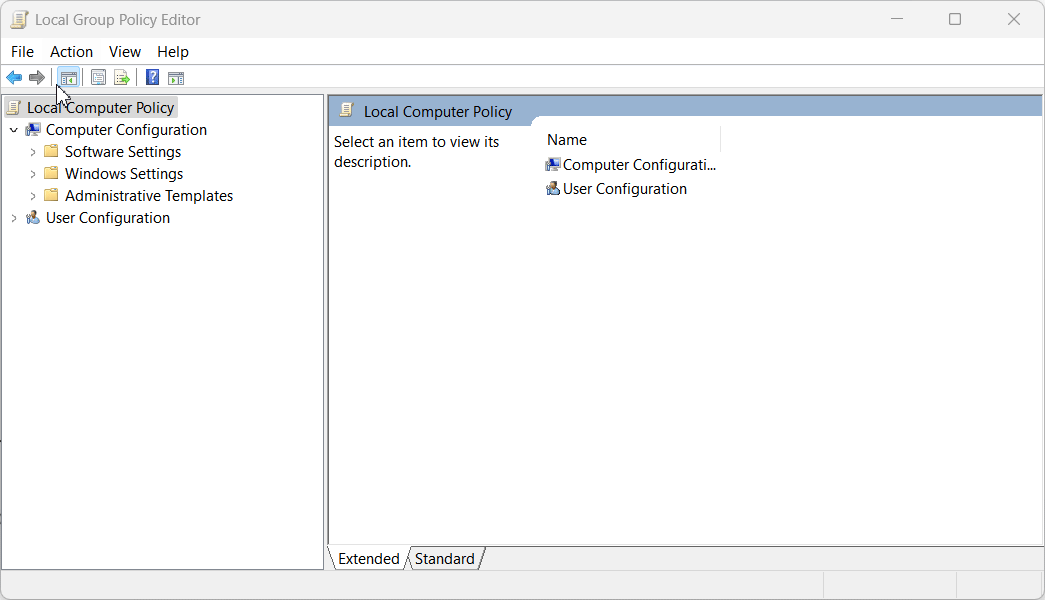Click the Forward arrow toolbar icon
1045x600 pixels.
(x=37, y=78)
